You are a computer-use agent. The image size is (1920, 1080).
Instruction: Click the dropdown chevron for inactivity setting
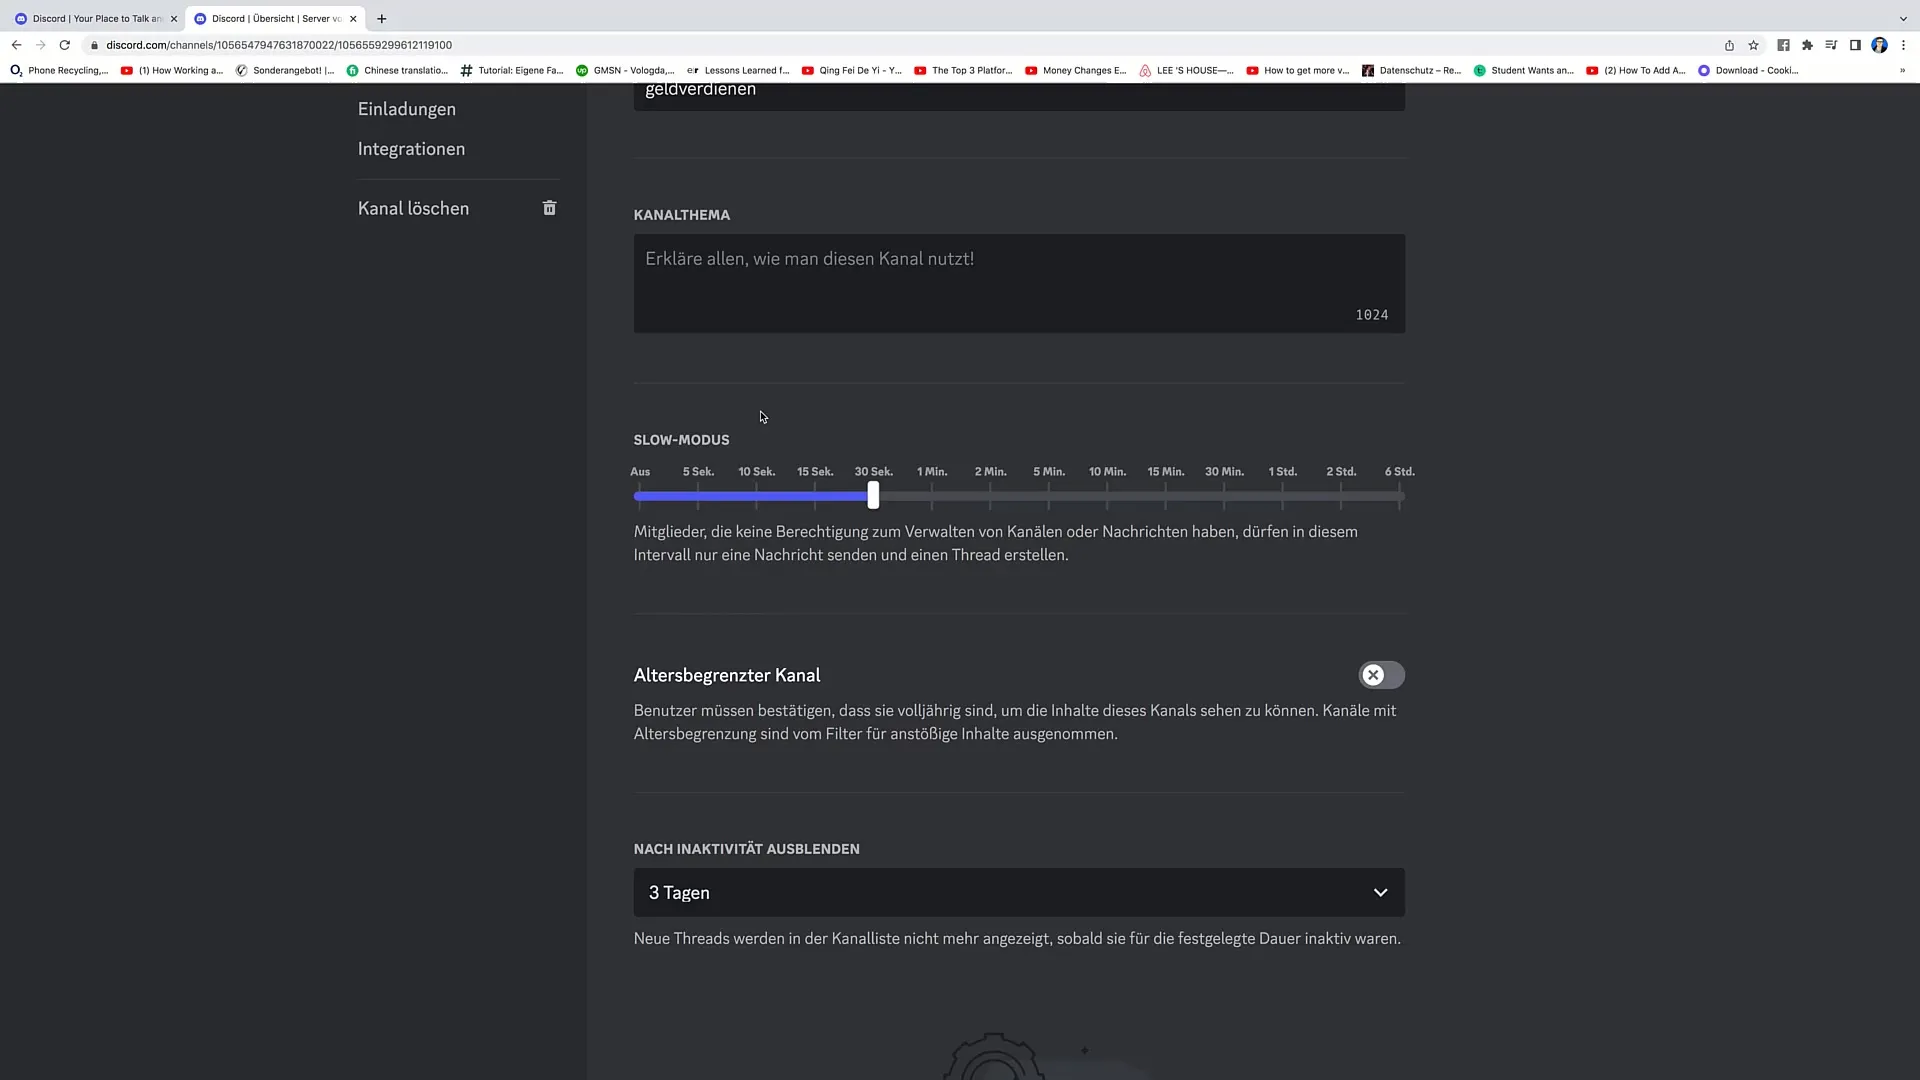coord(1381,893)
